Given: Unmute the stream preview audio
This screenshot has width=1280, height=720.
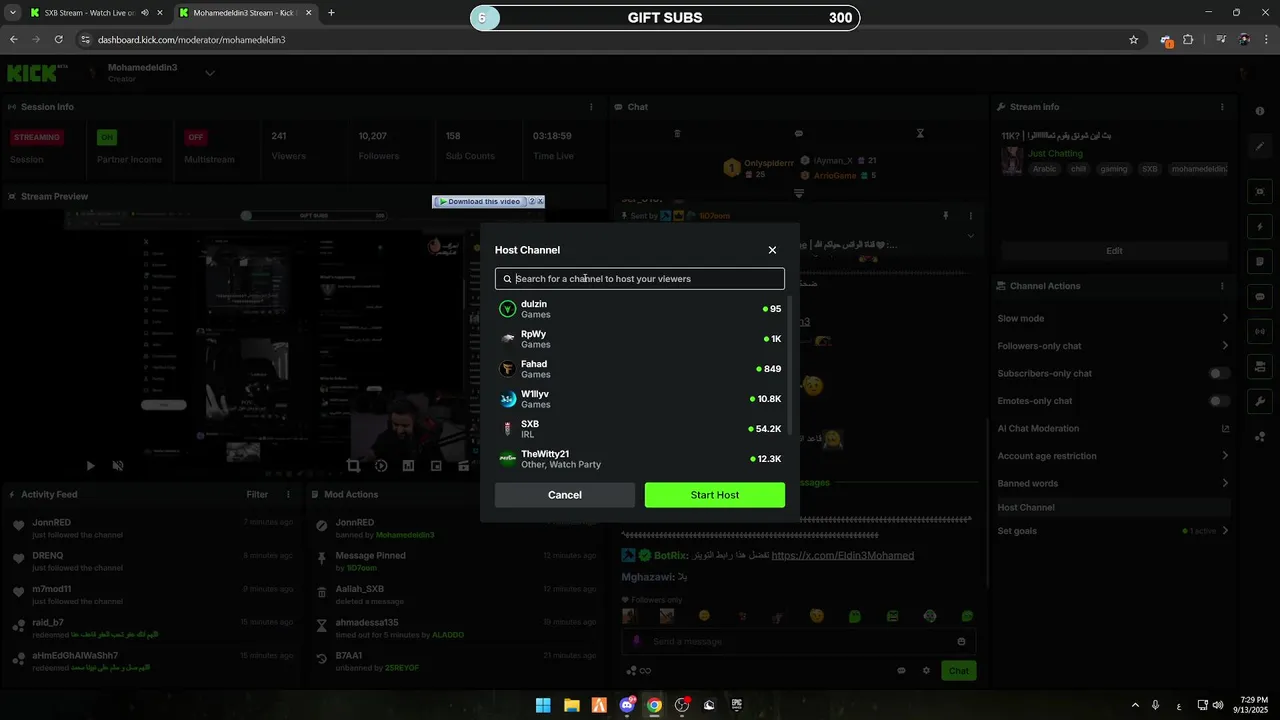Looking at the screenshot, I should tap(118, 466).
